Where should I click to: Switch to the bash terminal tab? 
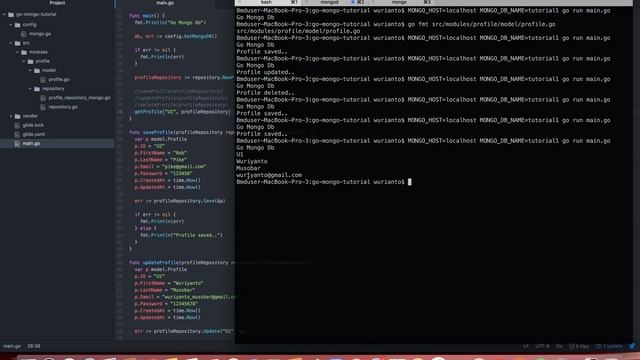click(269, 2)
